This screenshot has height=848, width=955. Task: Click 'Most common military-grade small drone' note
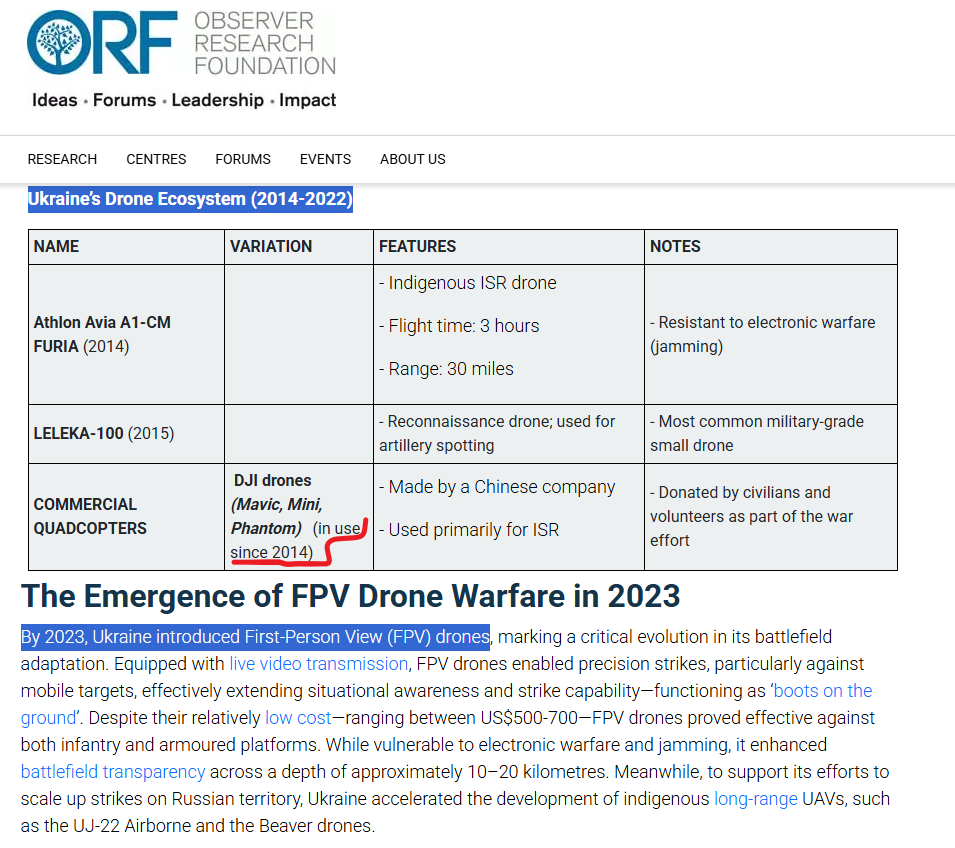[x=756, y=433]
